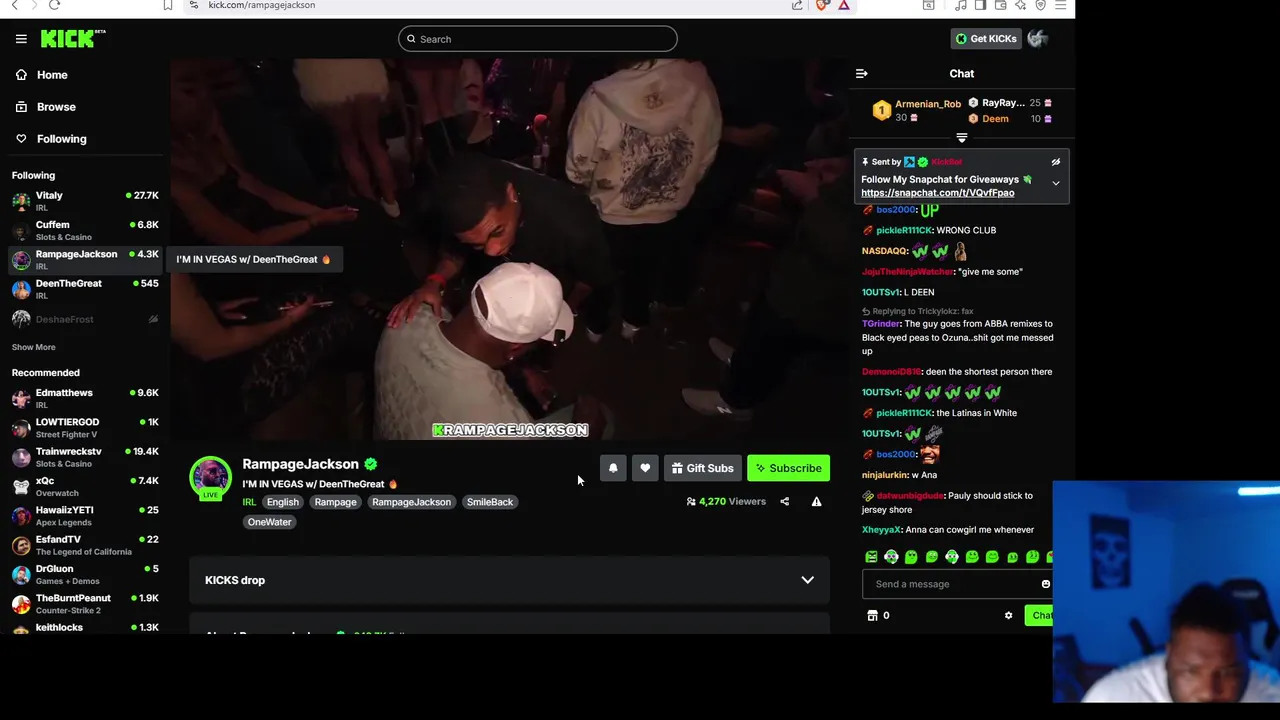Open the hamburger sidebar menu
The image size is (1280, 720).
point(21,39)
